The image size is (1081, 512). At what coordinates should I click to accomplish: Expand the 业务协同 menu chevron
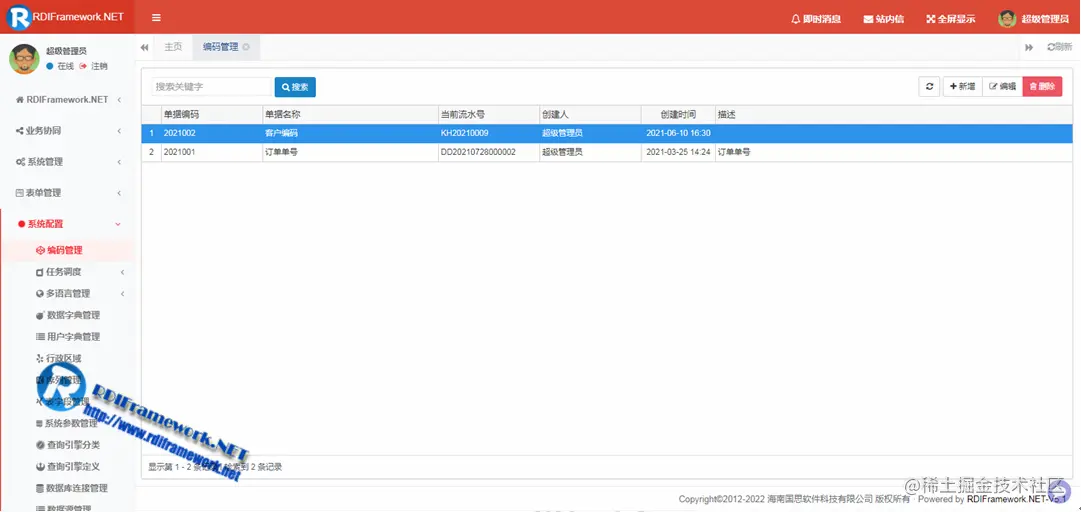[119, 131]
